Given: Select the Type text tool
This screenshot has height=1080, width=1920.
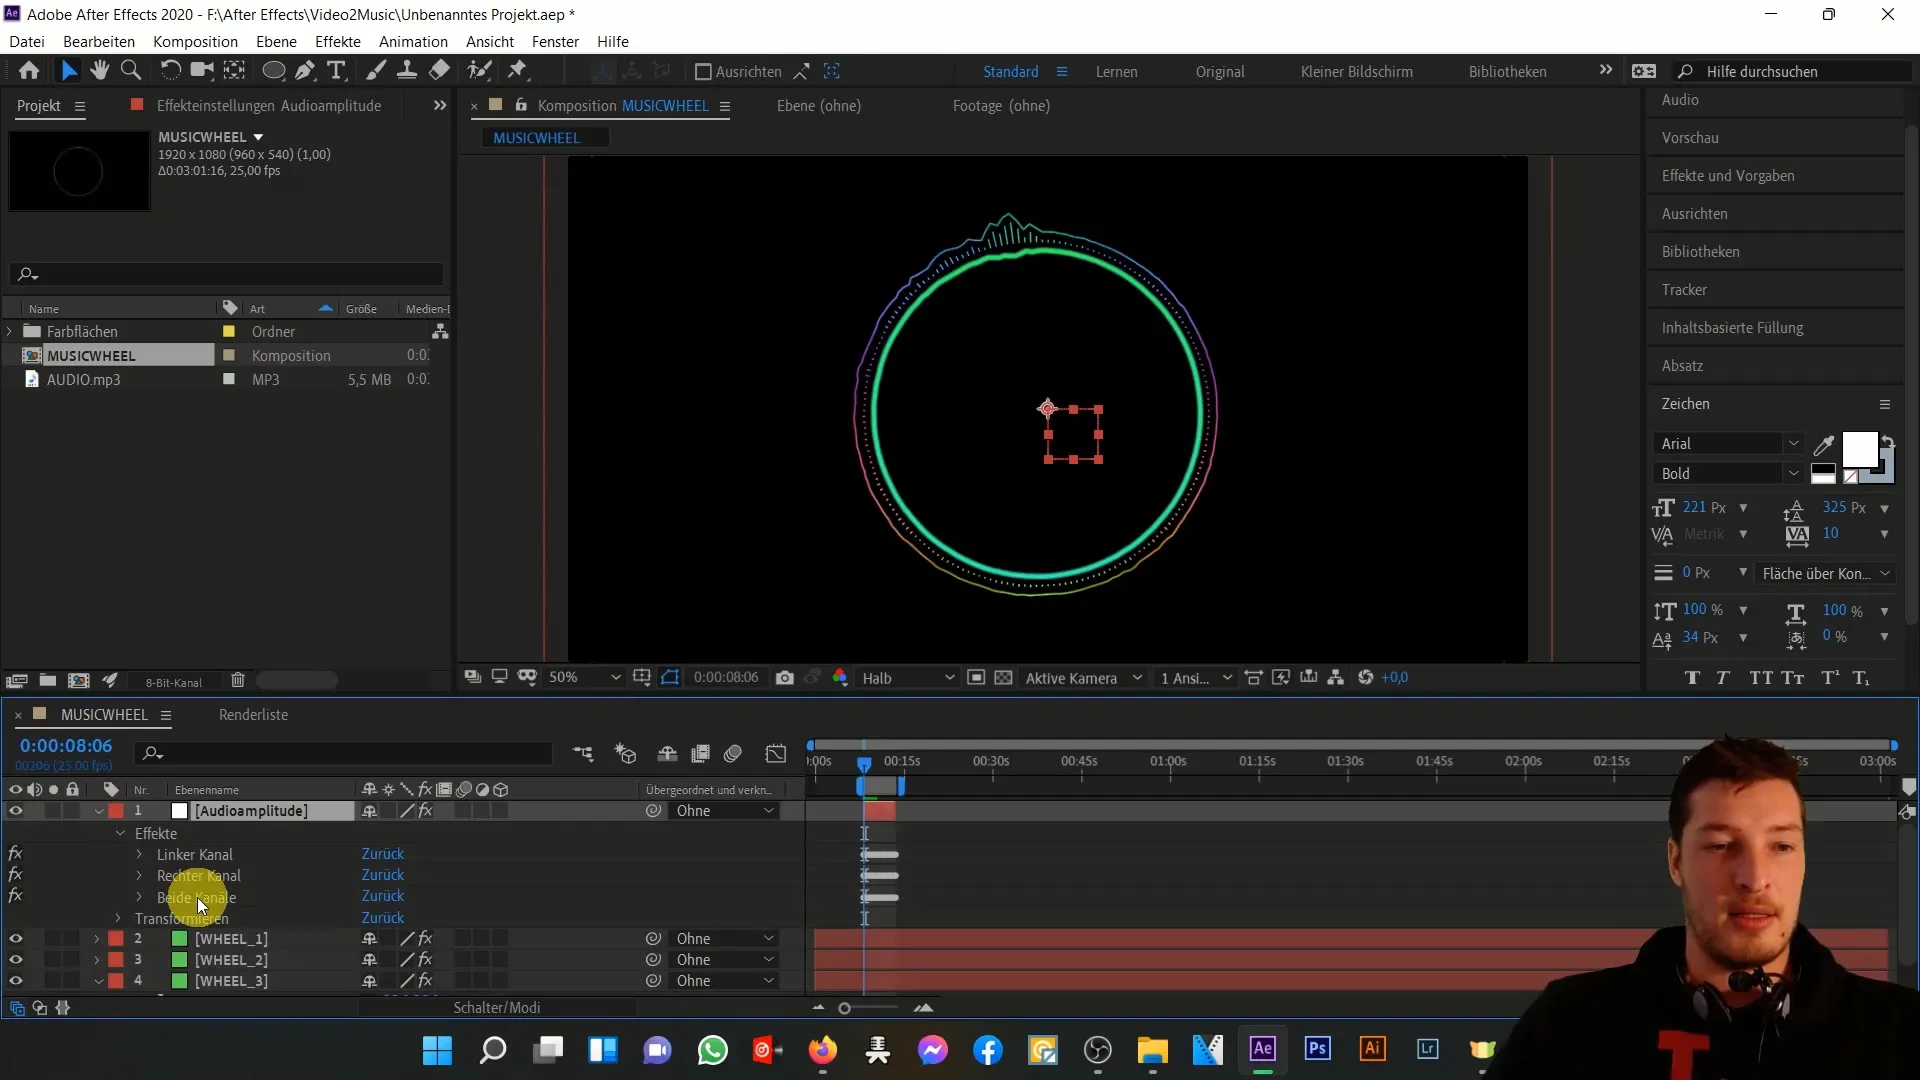Looking at the screenshot, I should (337, 71).
